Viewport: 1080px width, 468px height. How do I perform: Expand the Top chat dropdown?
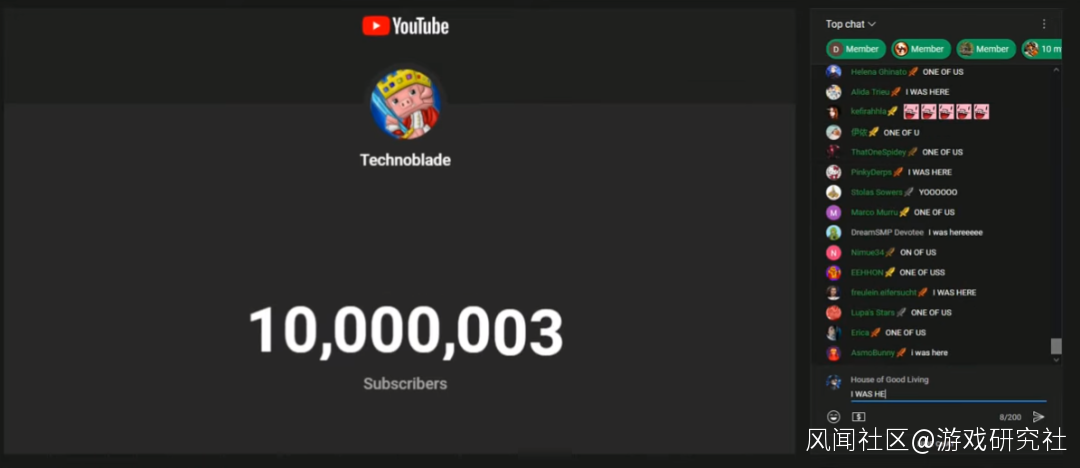pos(850,24)
